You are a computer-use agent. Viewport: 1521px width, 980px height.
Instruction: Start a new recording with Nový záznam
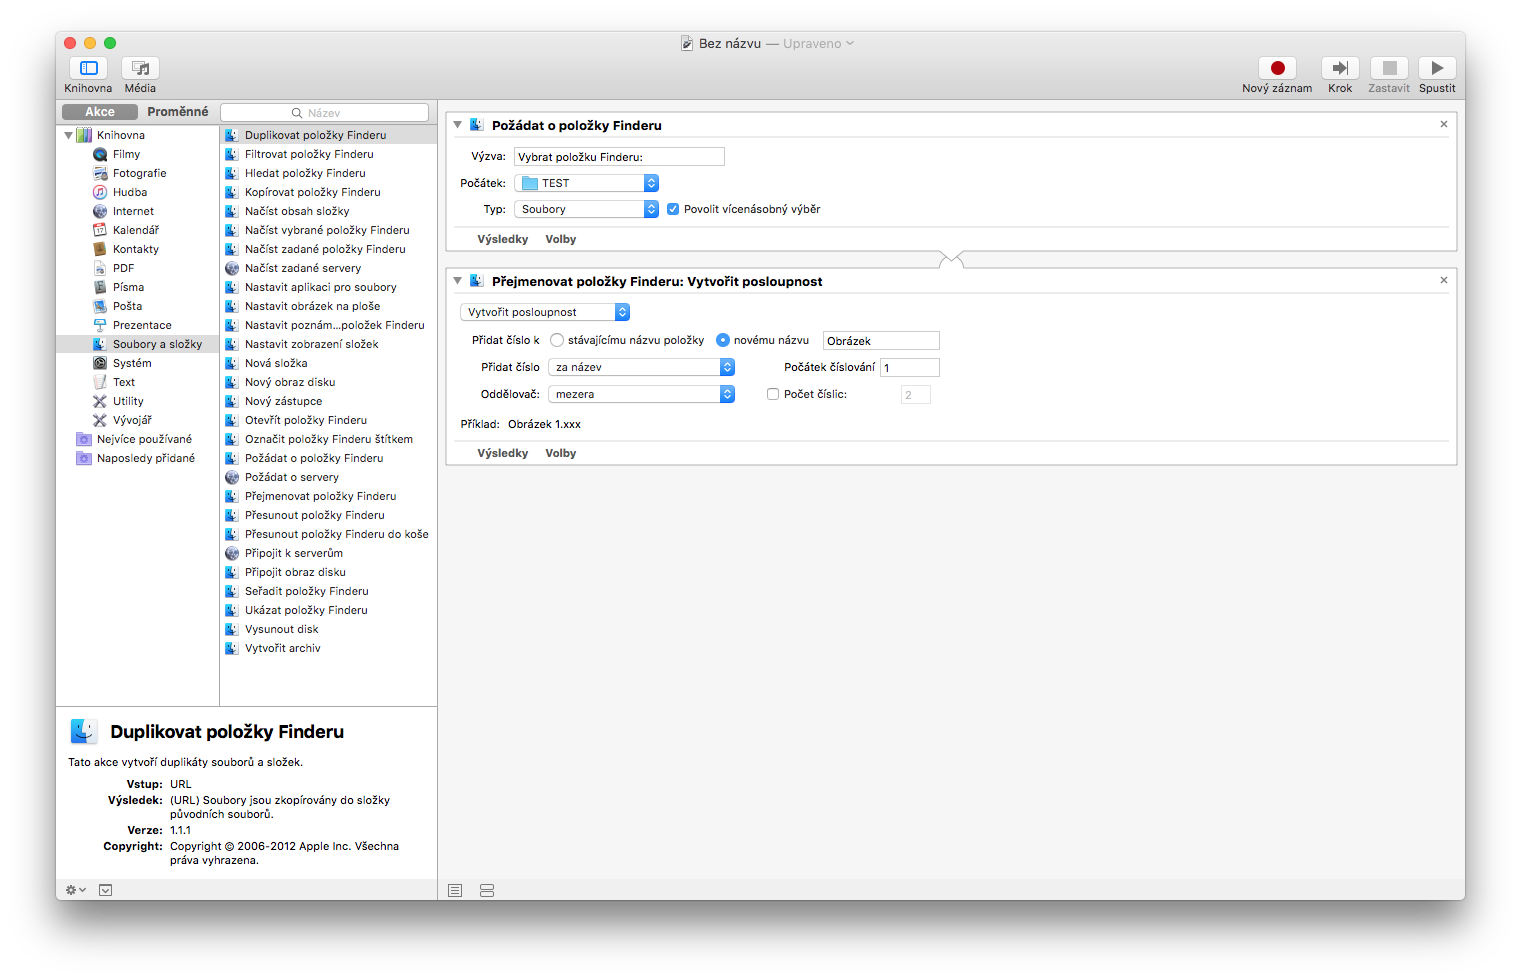pyautogui.click(x=1277, y=68)
